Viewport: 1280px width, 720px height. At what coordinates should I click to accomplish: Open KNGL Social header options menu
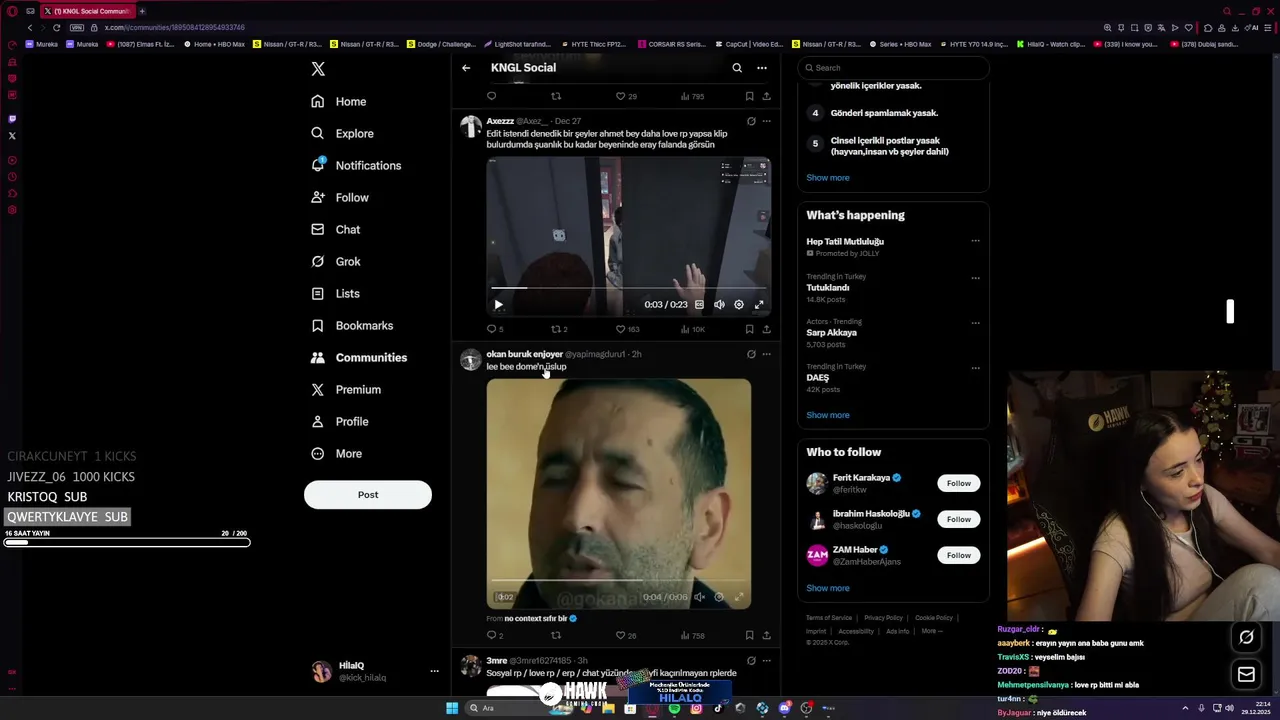click(762, 68)
